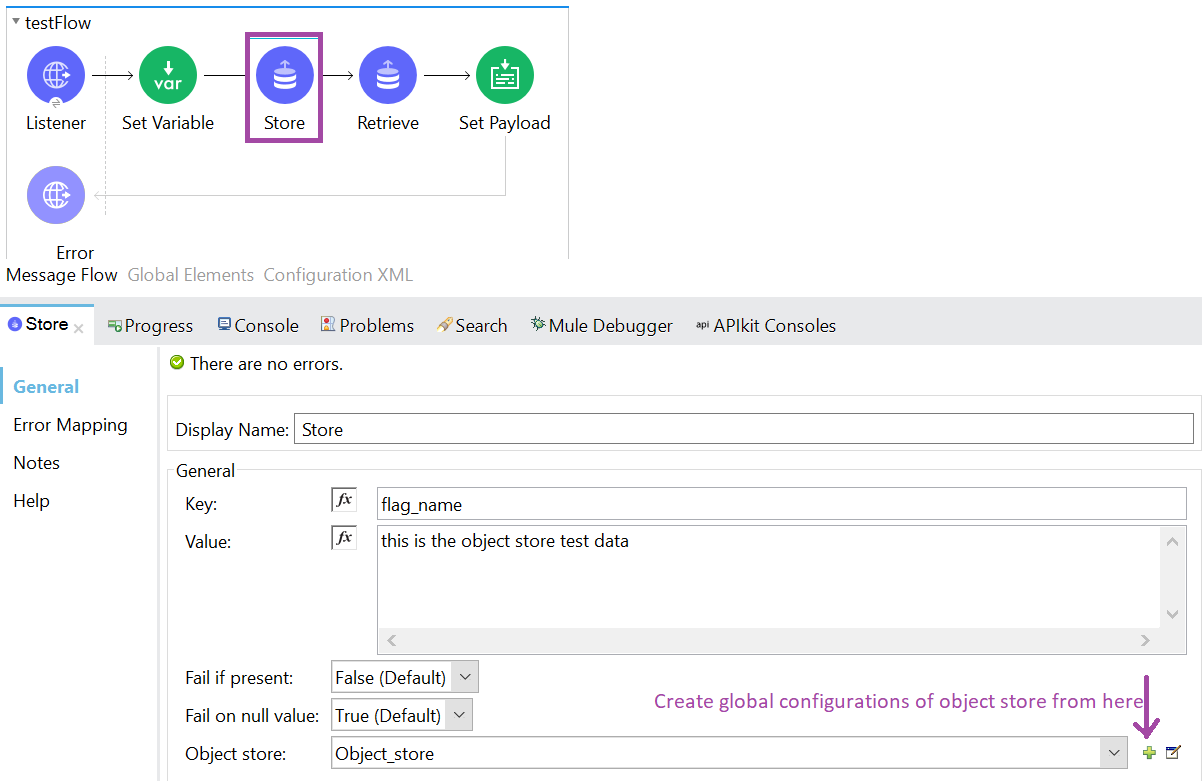Viewport: 1202px width, 781px height.
Task: Switch to Configuration XML view
Action: pyautogui.click(x=338, y=275)
